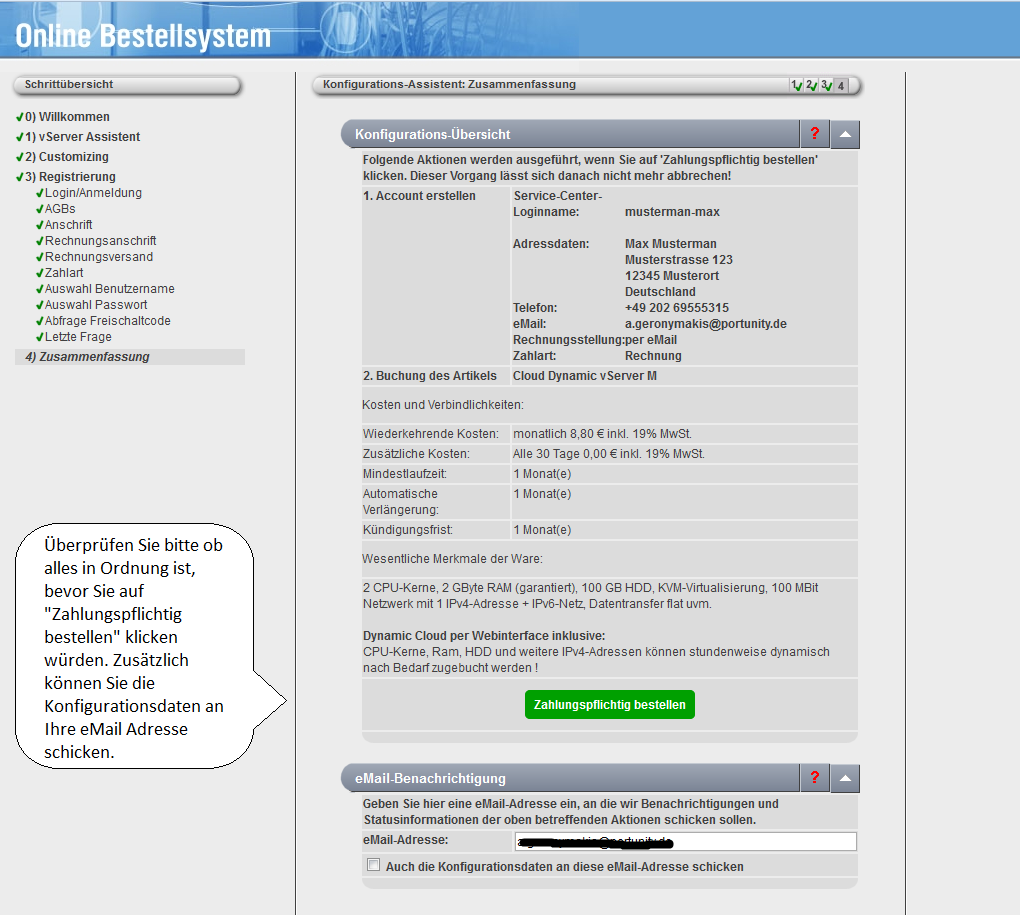Select 4) Zusammenfassung in step overview
The image size is (1020, 915).
pos(87,357)
